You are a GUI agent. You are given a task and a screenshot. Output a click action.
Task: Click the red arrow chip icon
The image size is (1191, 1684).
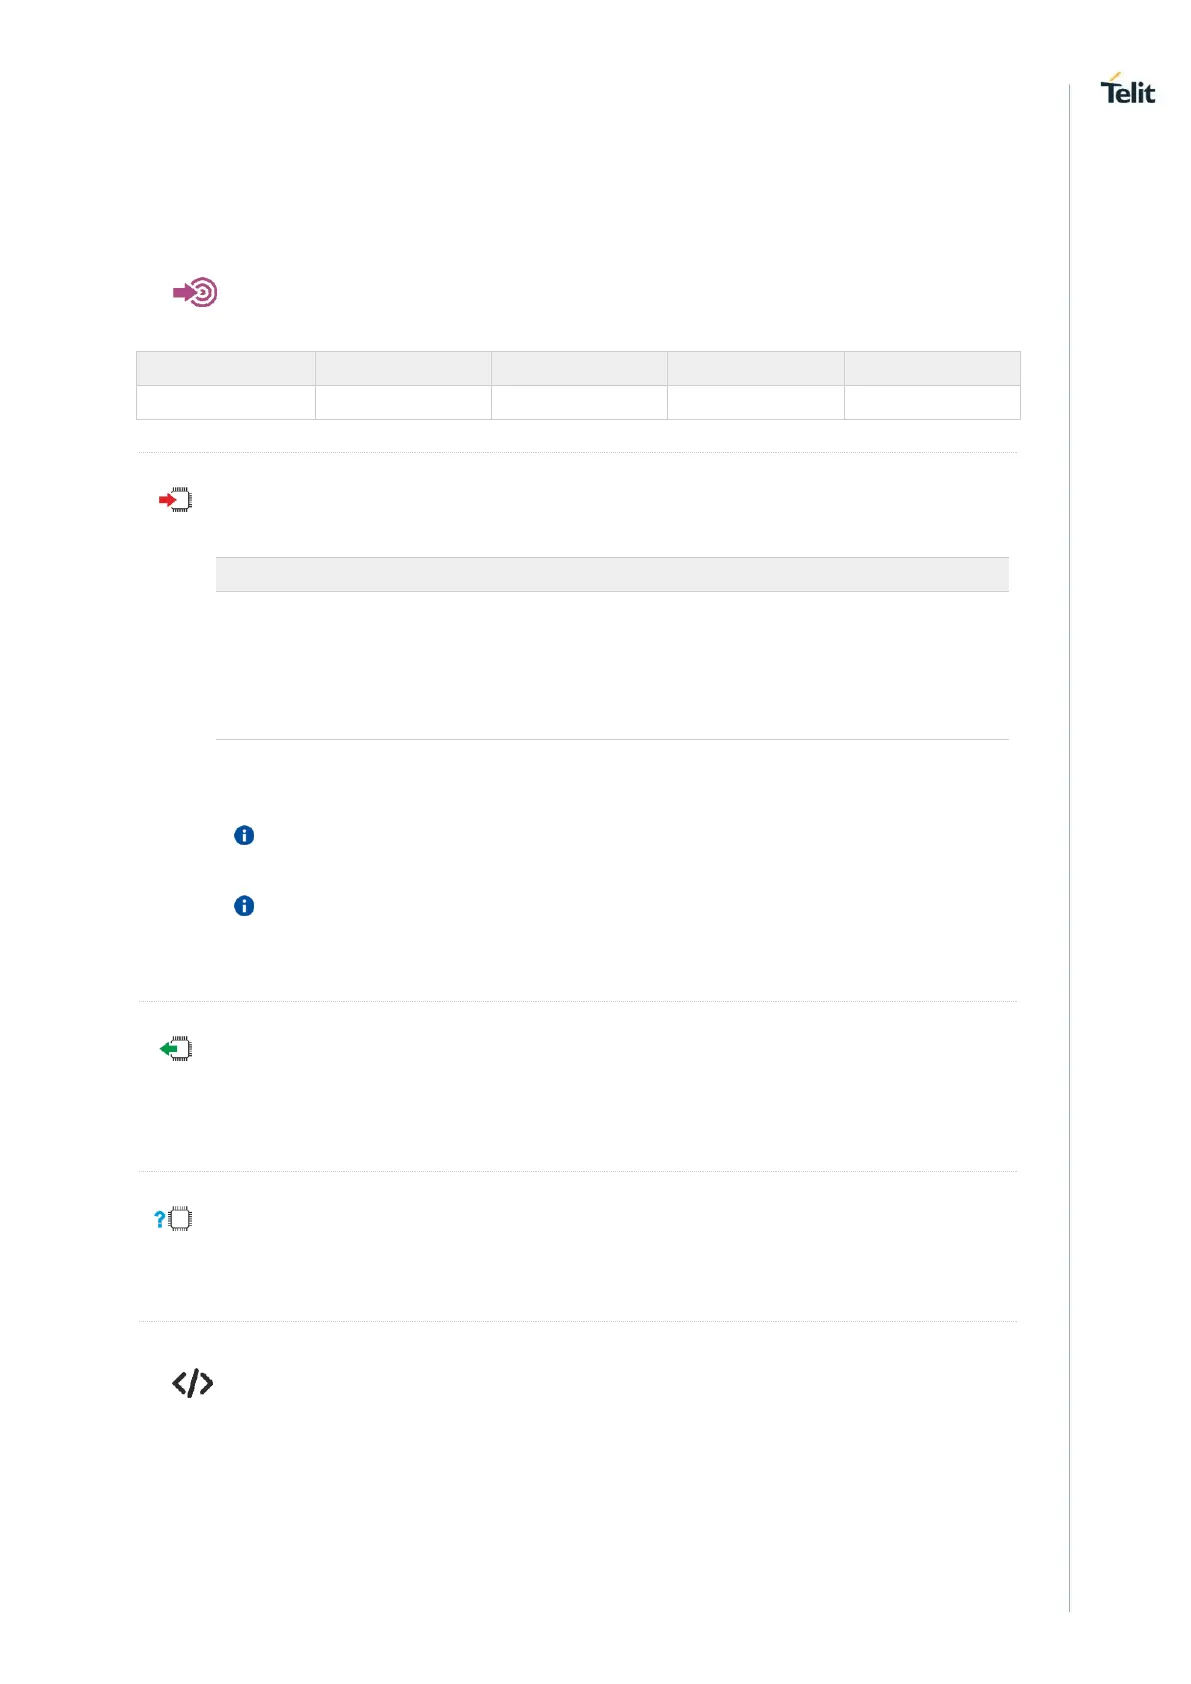(176, 500)
